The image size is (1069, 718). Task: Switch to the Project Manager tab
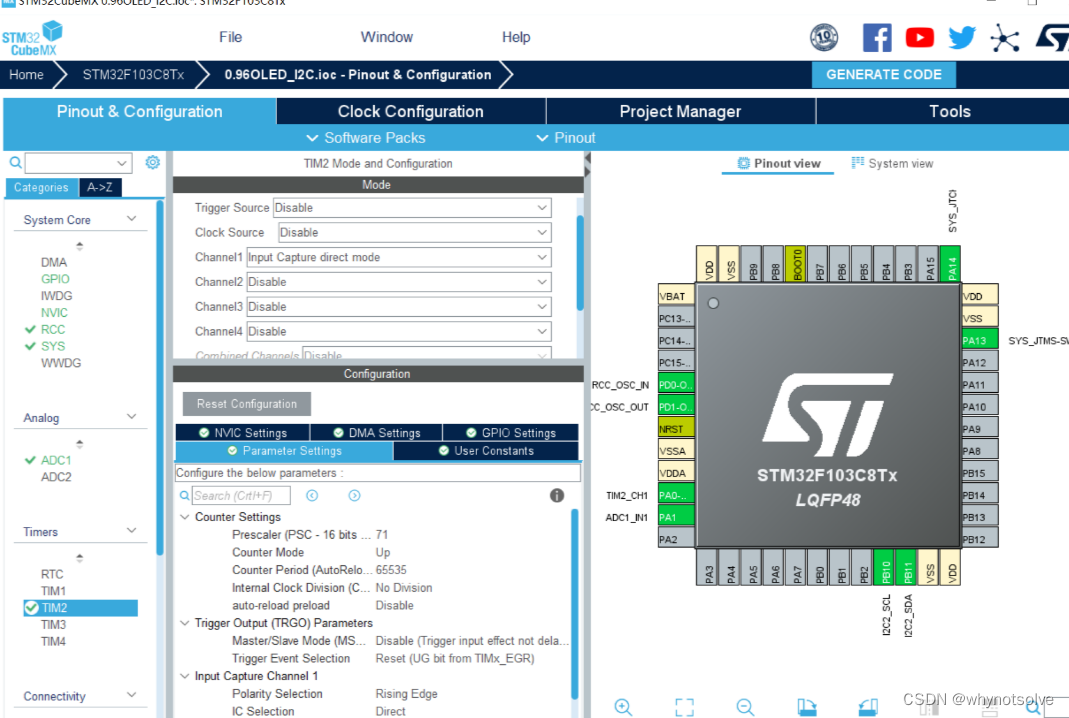coord(680,111)
